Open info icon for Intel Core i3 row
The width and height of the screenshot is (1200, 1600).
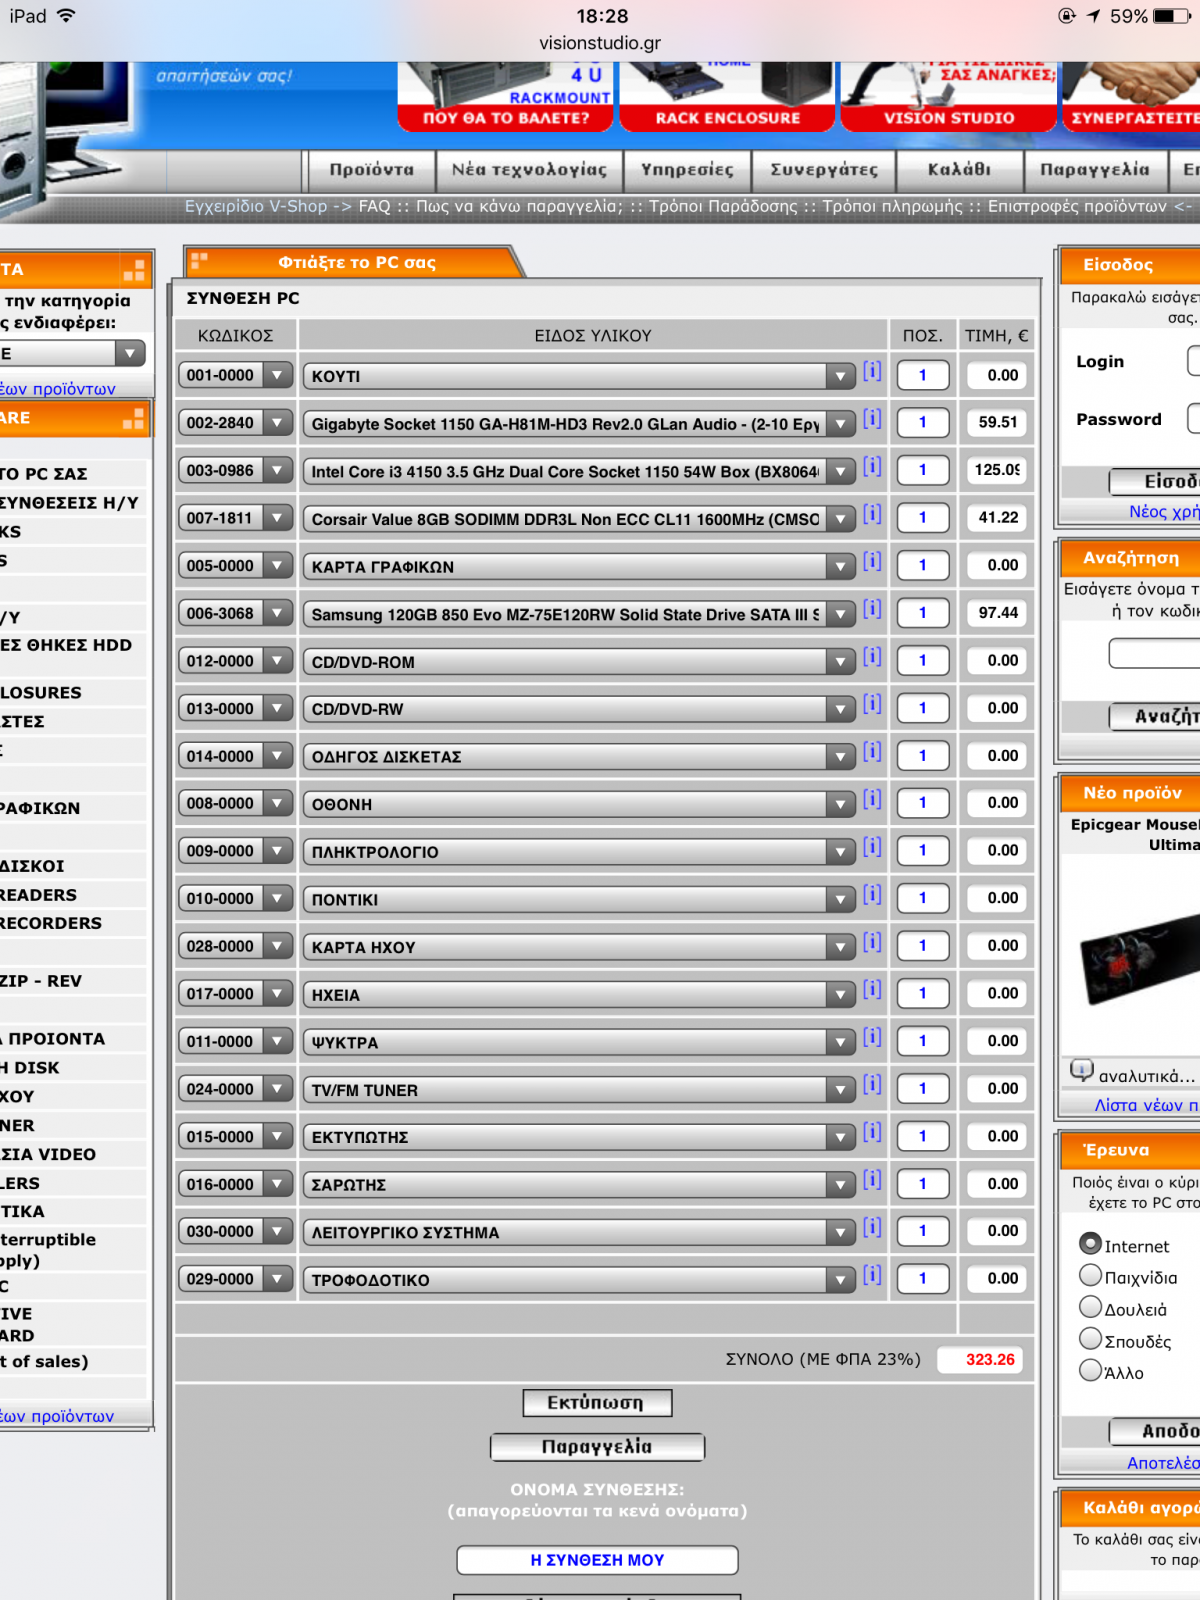[x=872, y=466]
